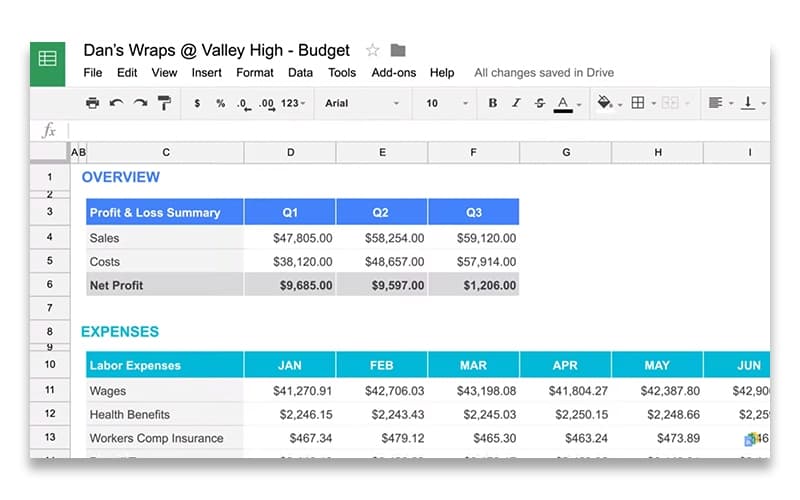The image size is (800, 500).
Task: Click the Google Sheets home logo
Action: 48,59
